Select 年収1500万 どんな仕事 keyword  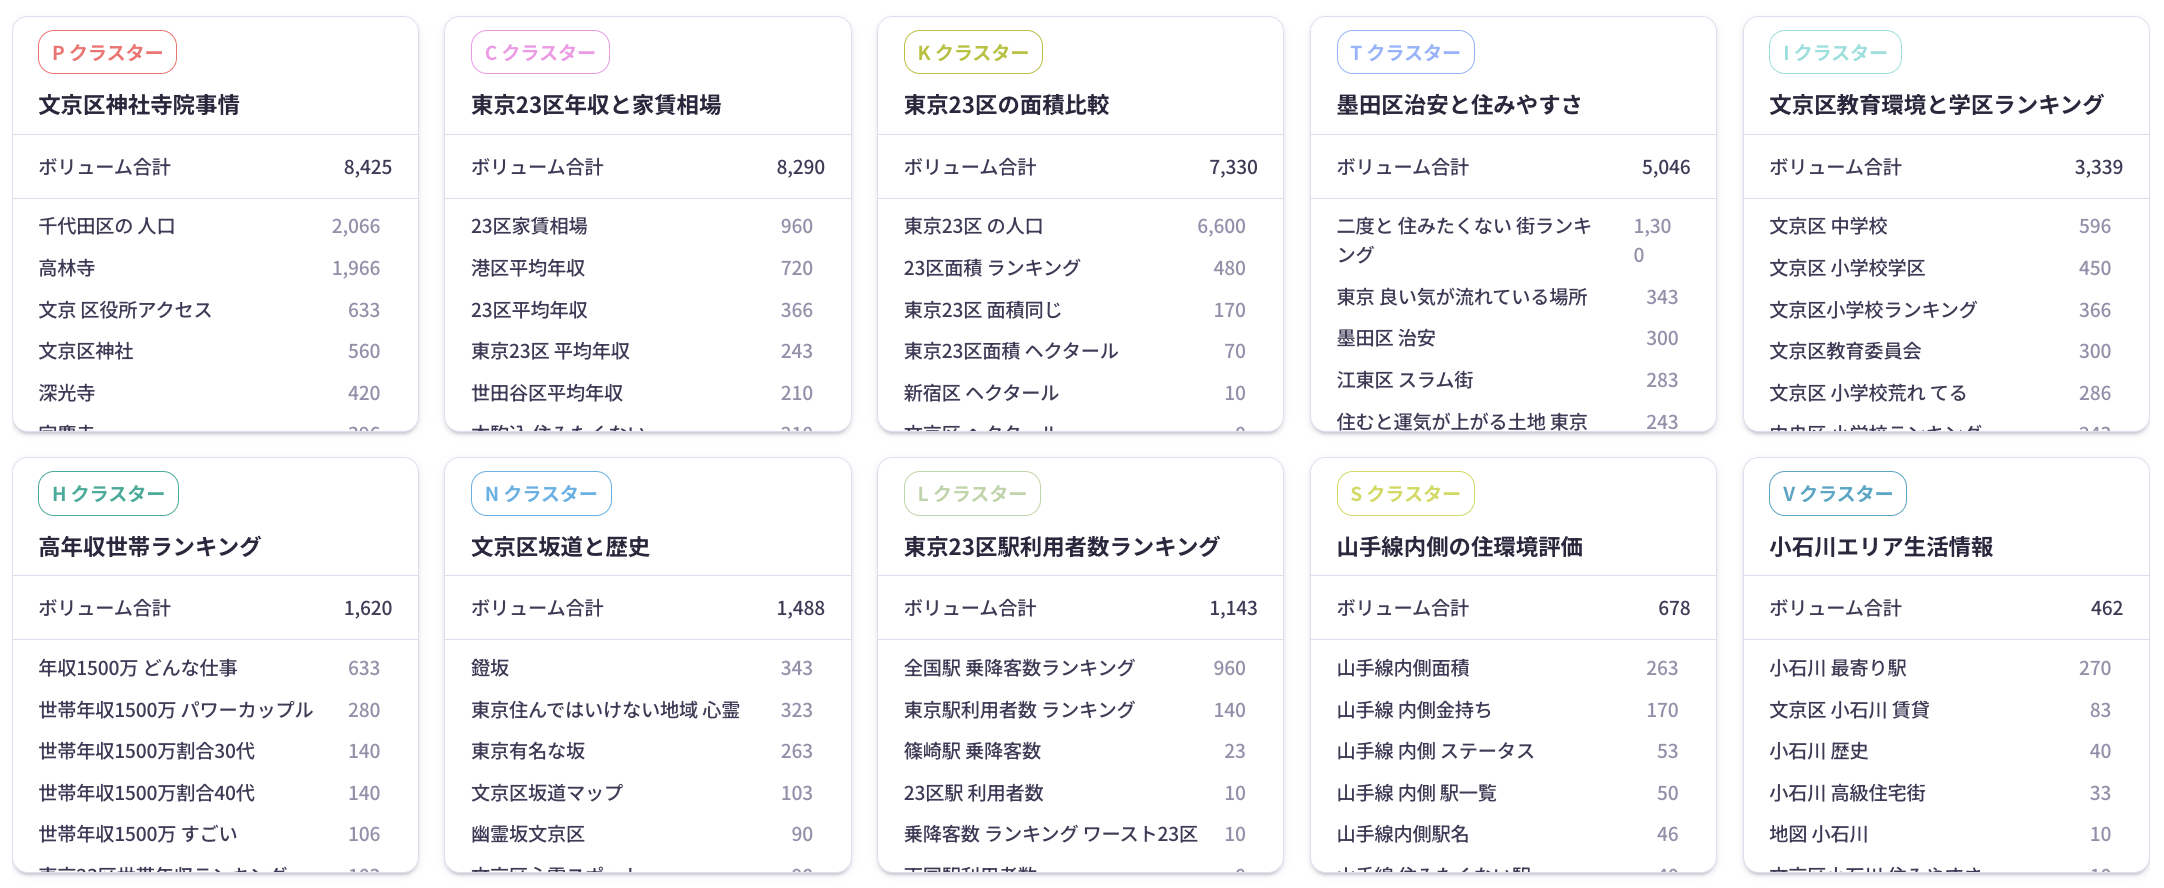138,668
